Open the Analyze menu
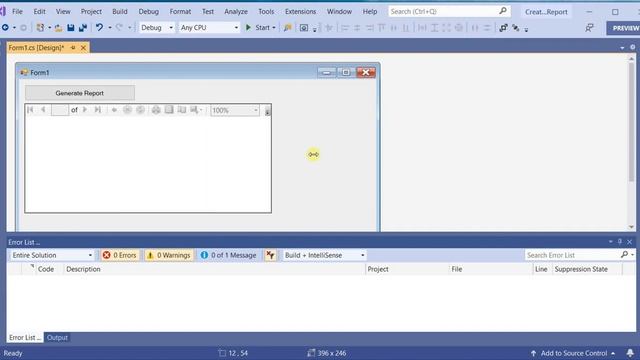The width and height of the screenshot is (640, 360). (x=236, y=11)
